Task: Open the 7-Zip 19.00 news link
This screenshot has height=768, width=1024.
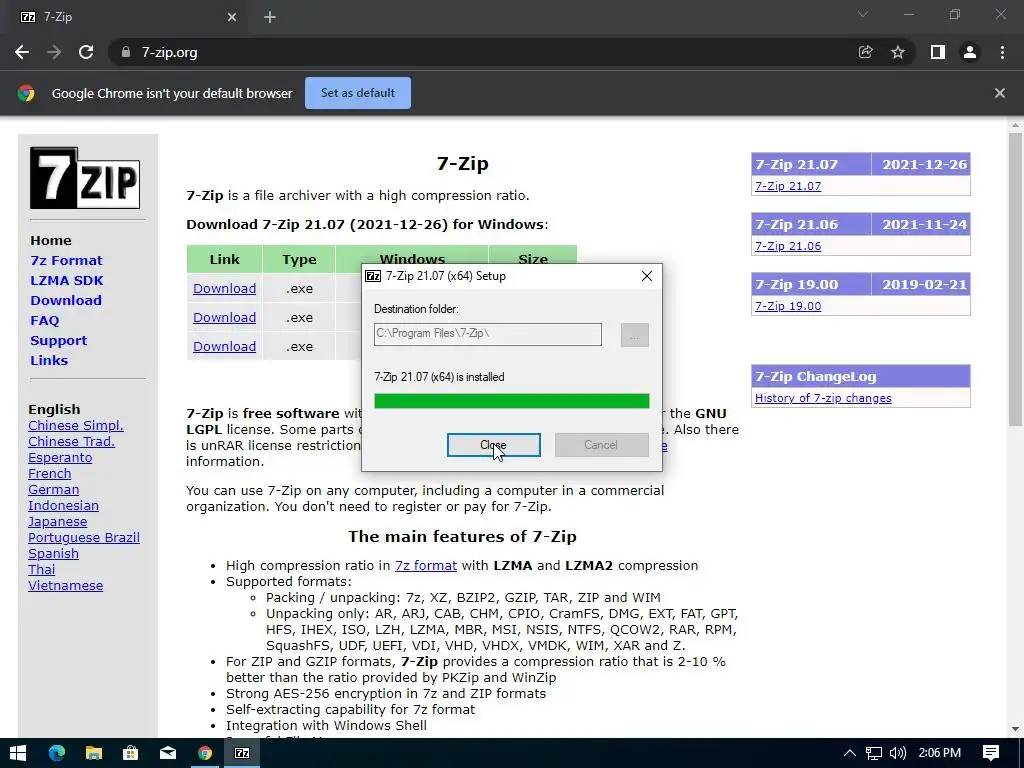Action: (788, 306)
